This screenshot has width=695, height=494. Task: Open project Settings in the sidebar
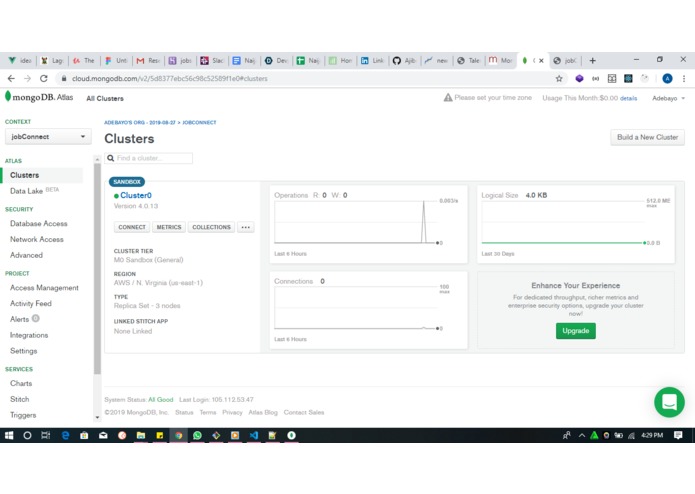(23, 351)
